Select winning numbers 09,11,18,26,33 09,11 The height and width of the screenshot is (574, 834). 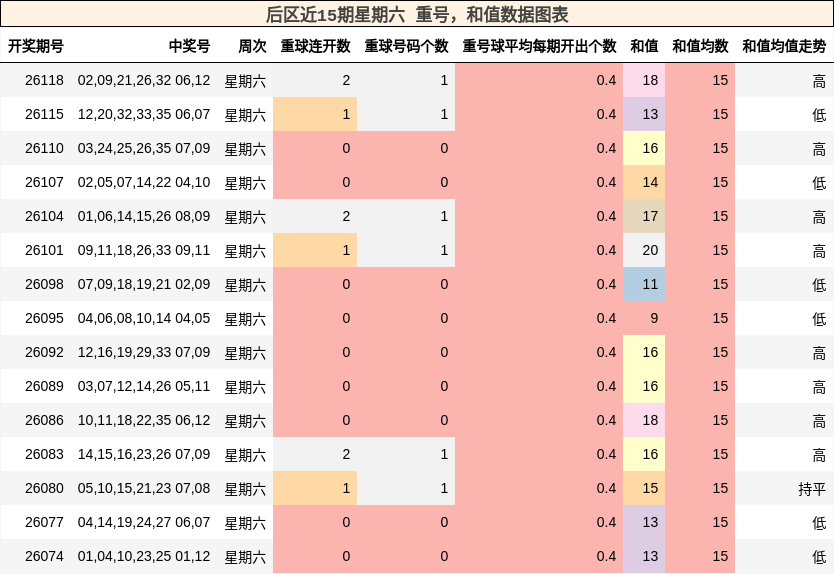tap(144, 251)
